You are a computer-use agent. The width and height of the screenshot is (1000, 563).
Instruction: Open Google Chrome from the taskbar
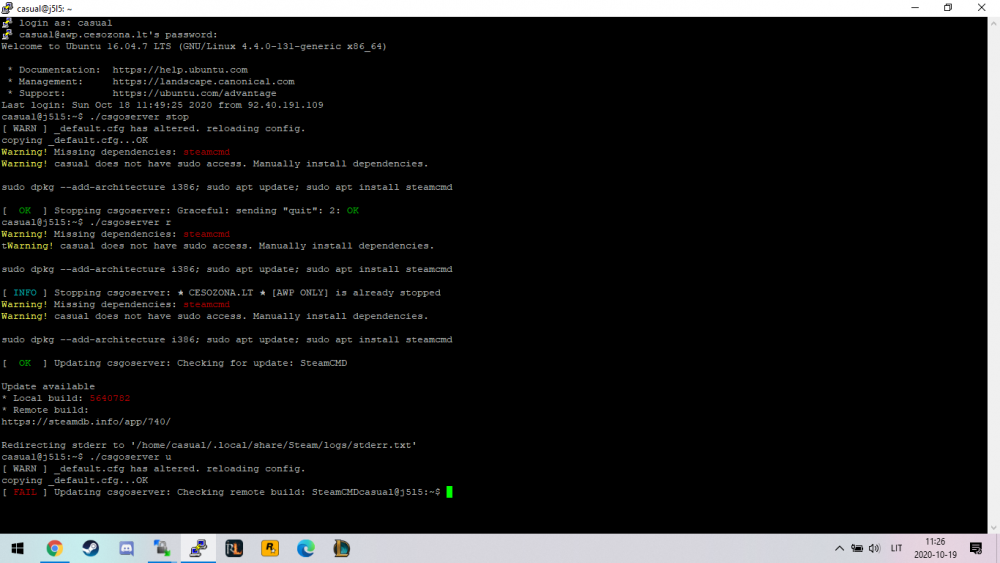tap(55, 548)
